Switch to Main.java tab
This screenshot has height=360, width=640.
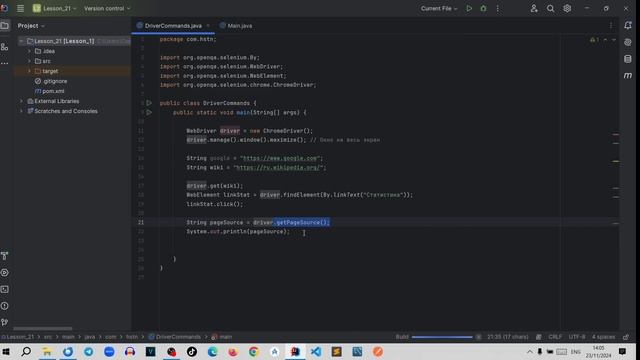236,26
